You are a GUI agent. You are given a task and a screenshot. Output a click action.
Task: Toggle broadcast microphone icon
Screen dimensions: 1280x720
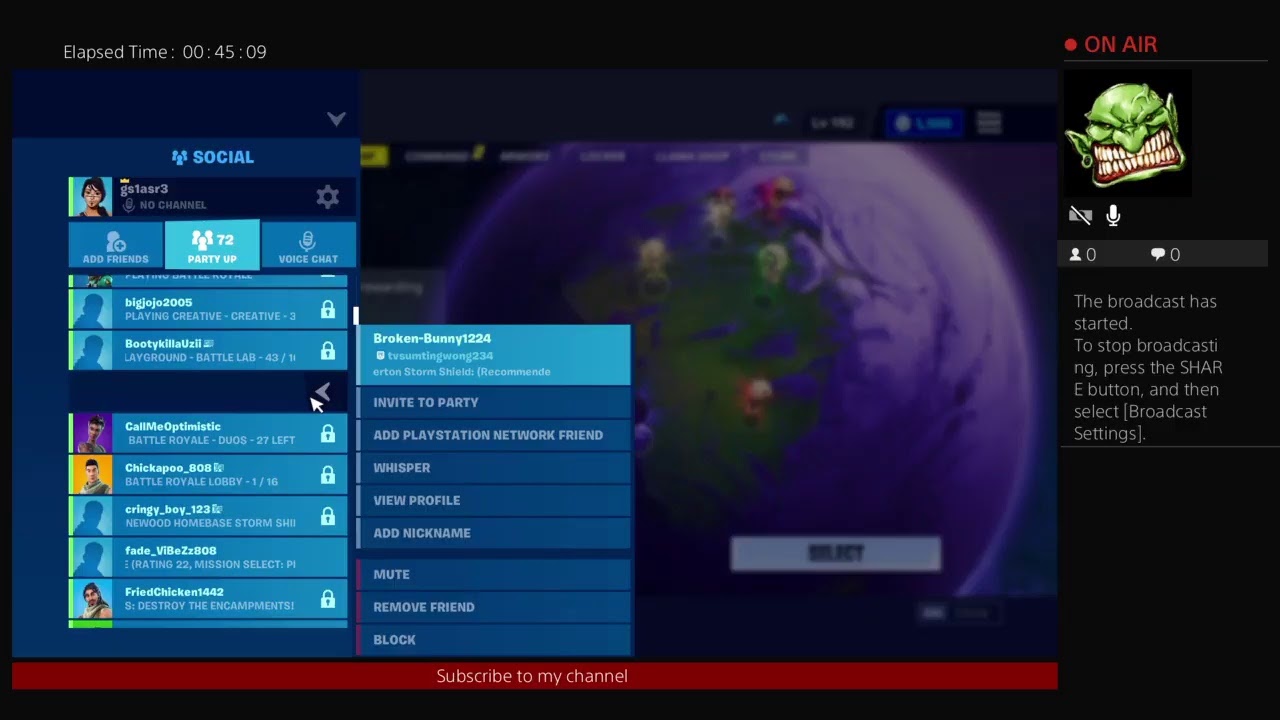1113,215
